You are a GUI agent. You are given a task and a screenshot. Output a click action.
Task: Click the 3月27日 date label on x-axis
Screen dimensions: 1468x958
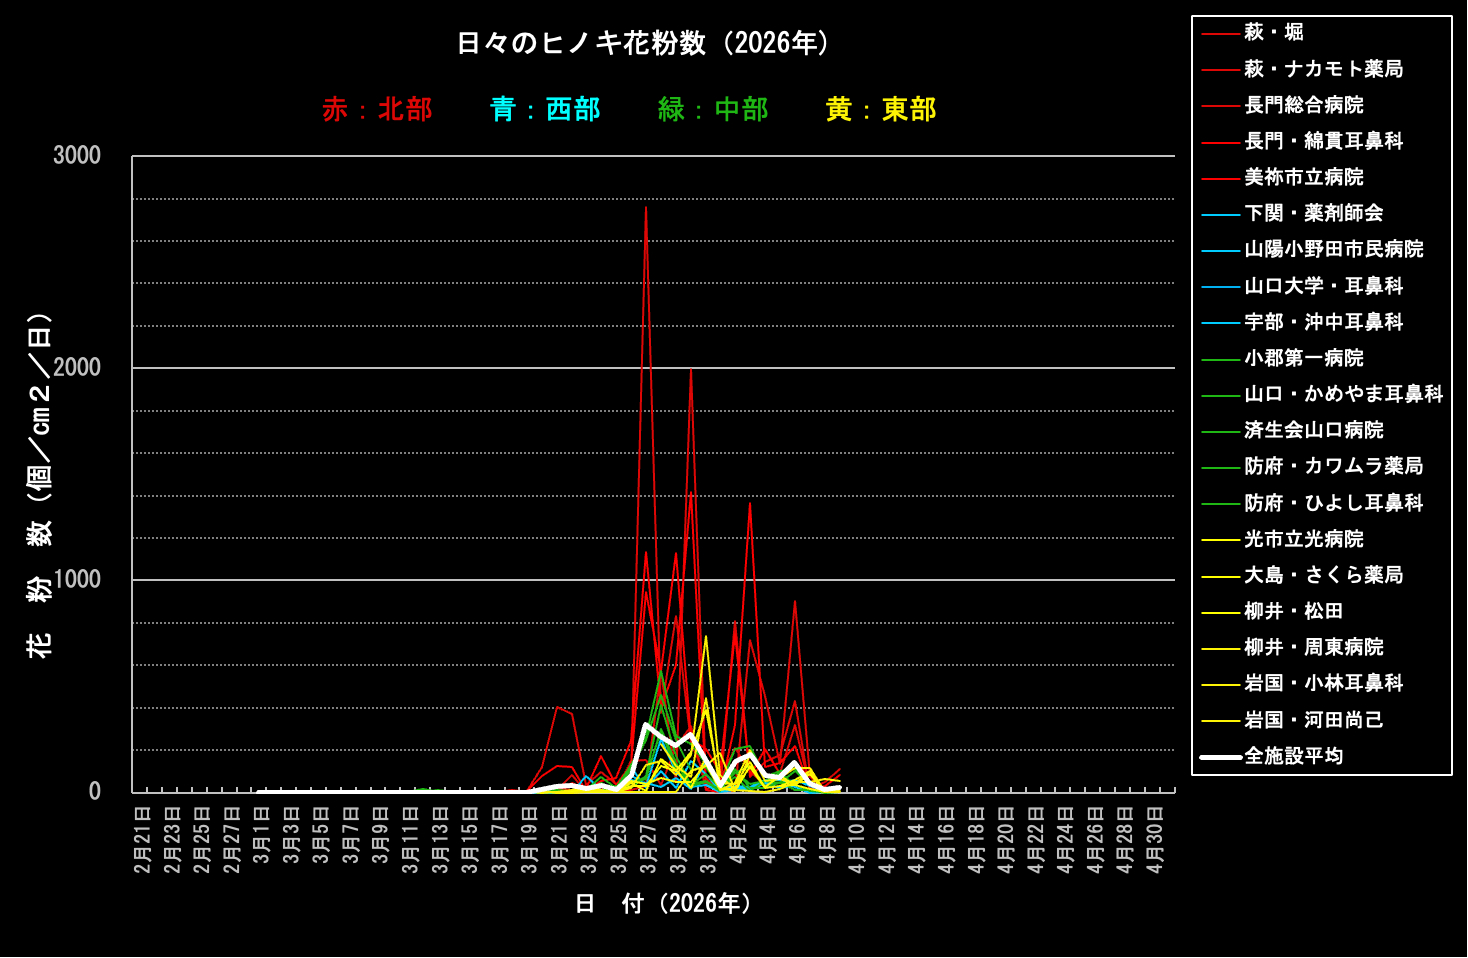648,840
